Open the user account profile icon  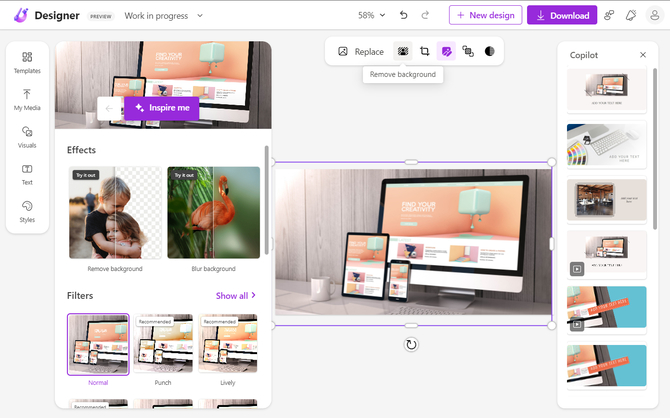click(654, 15)
